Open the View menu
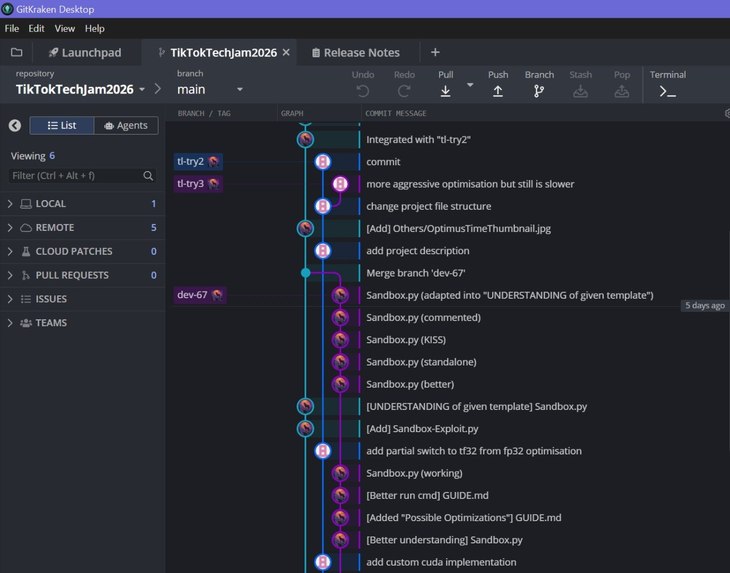The image size is (730, 573). click(65, 28)
